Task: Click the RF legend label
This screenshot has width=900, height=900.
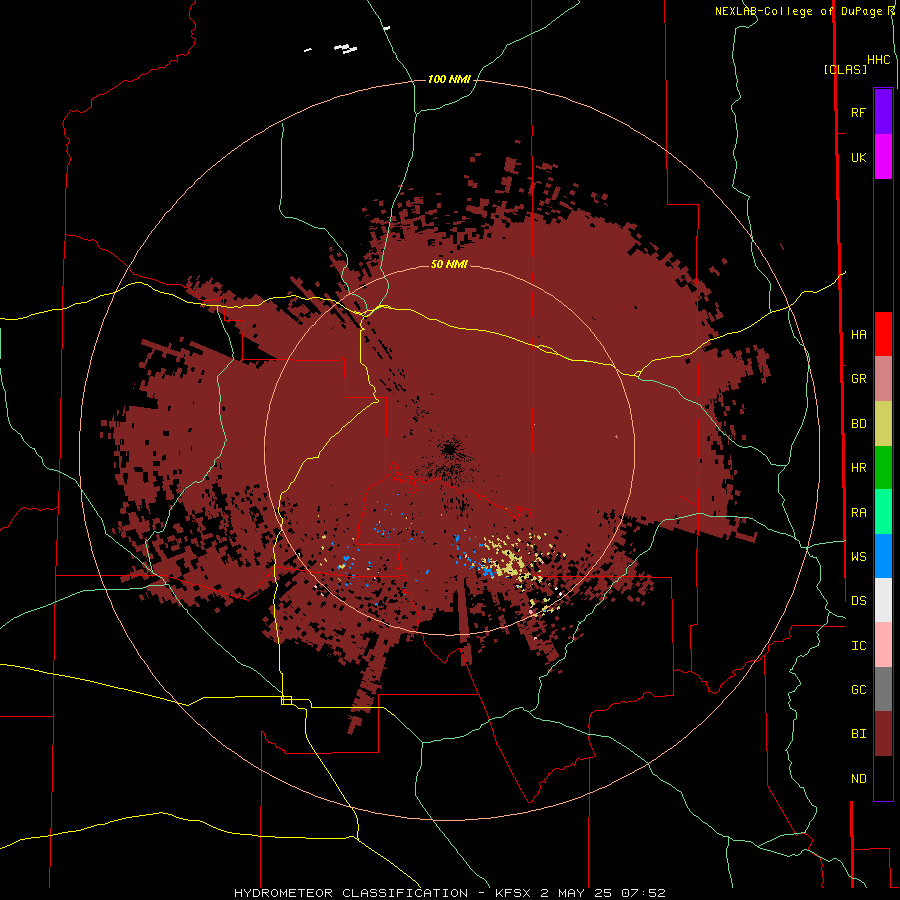Action: point(858,112)
